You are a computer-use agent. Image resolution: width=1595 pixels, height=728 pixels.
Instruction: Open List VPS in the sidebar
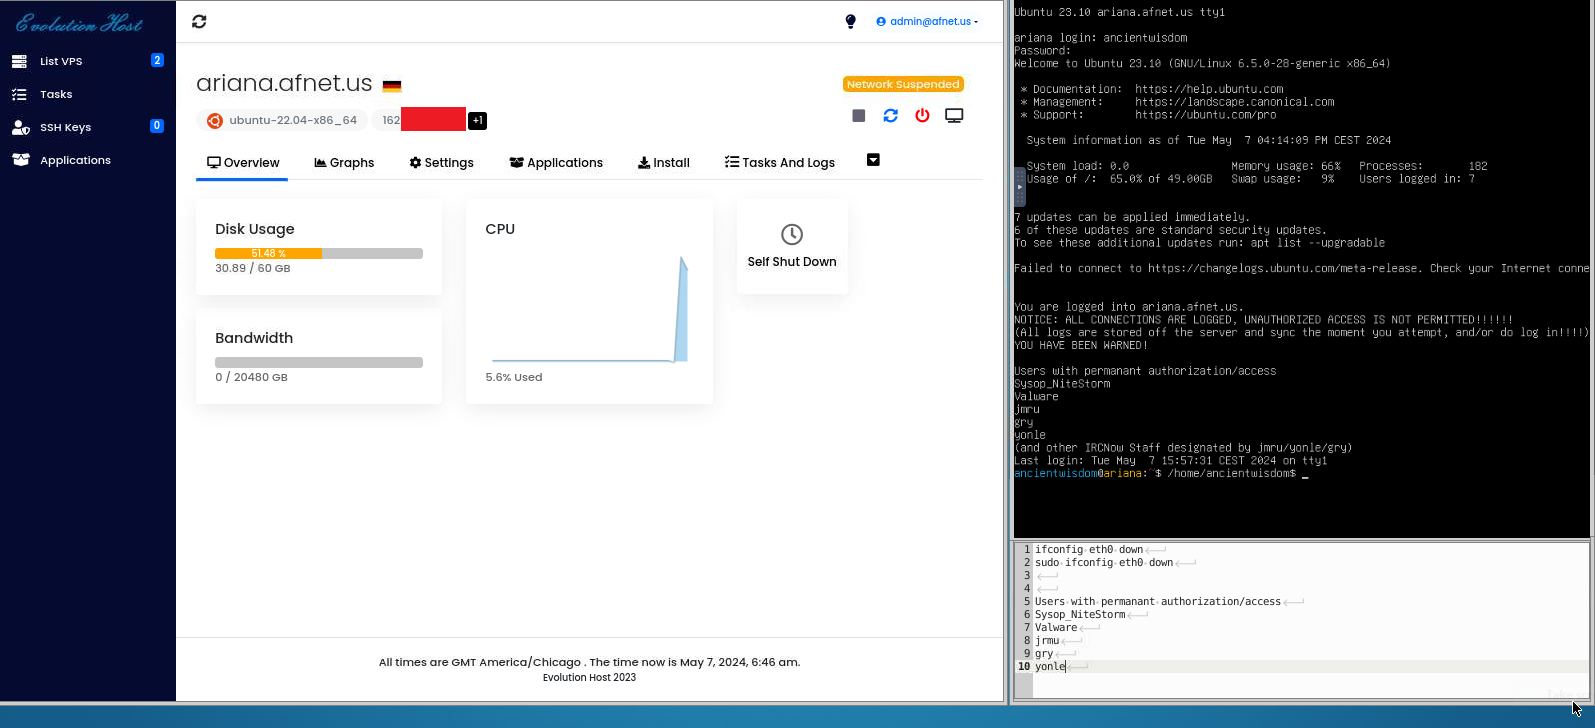61,61
